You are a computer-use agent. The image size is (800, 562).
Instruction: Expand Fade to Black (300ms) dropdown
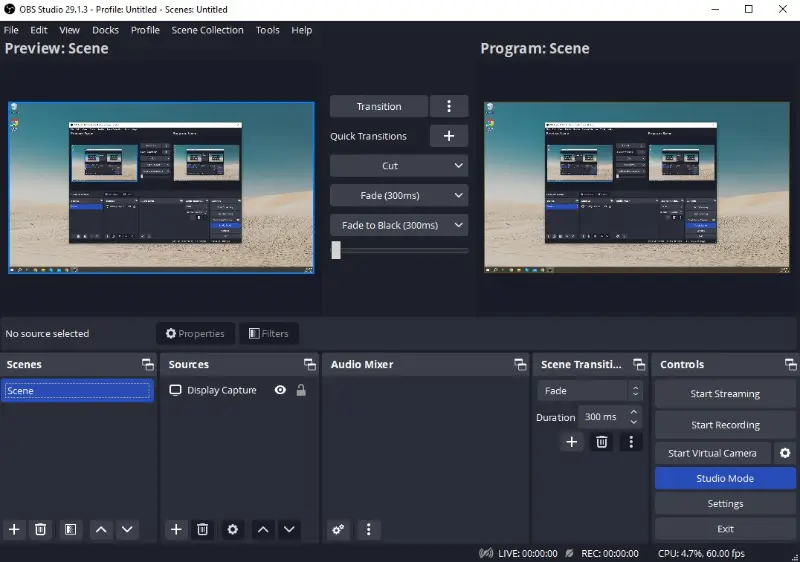[x=458, y=225]
